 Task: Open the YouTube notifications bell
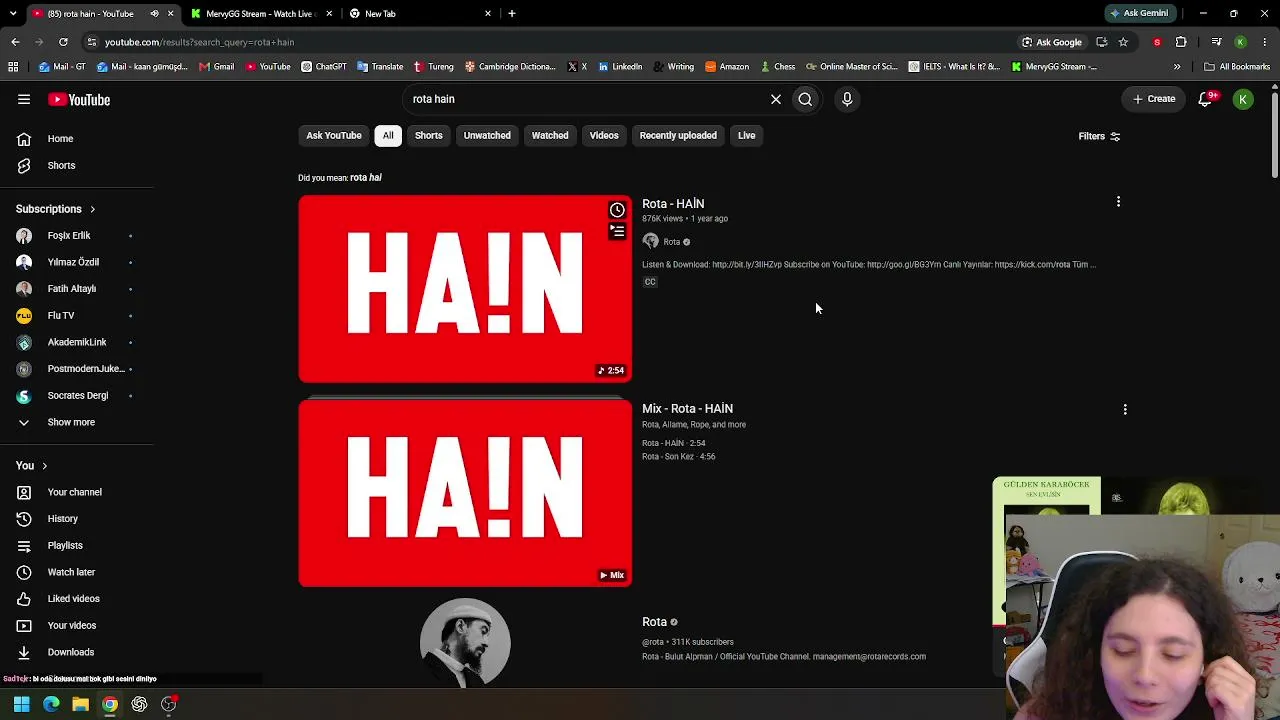coord(1206,99)
